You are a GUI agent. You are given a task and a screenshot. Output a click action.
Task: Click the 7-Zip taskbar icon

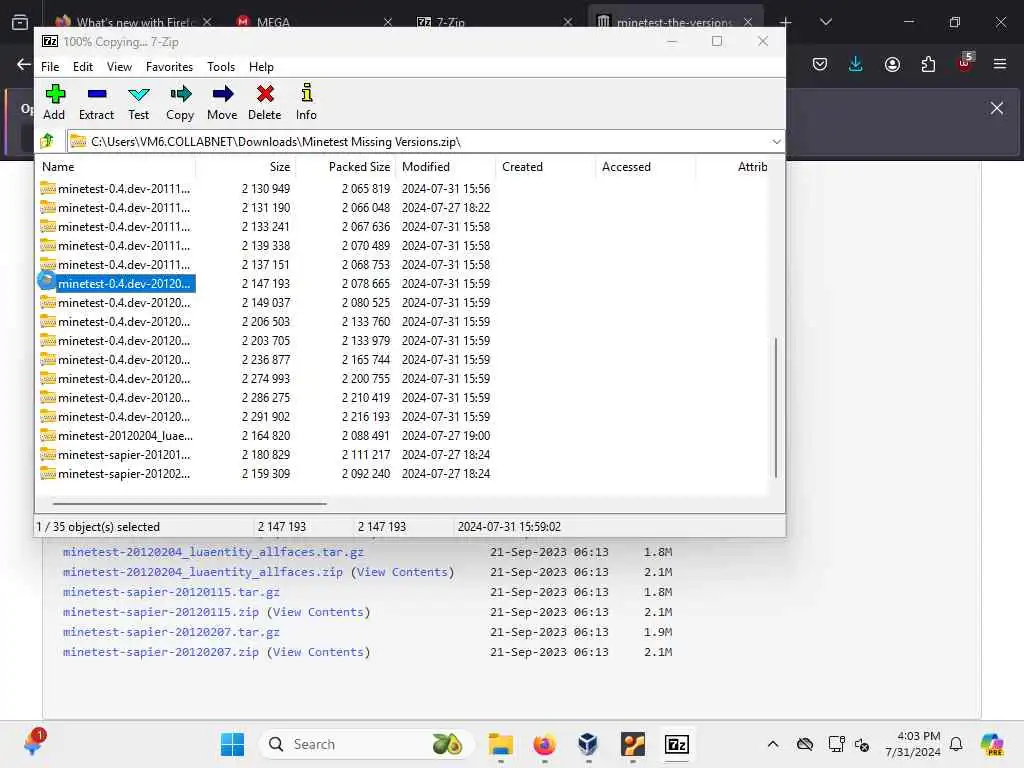pyautogui.click(x=677, y=744)
